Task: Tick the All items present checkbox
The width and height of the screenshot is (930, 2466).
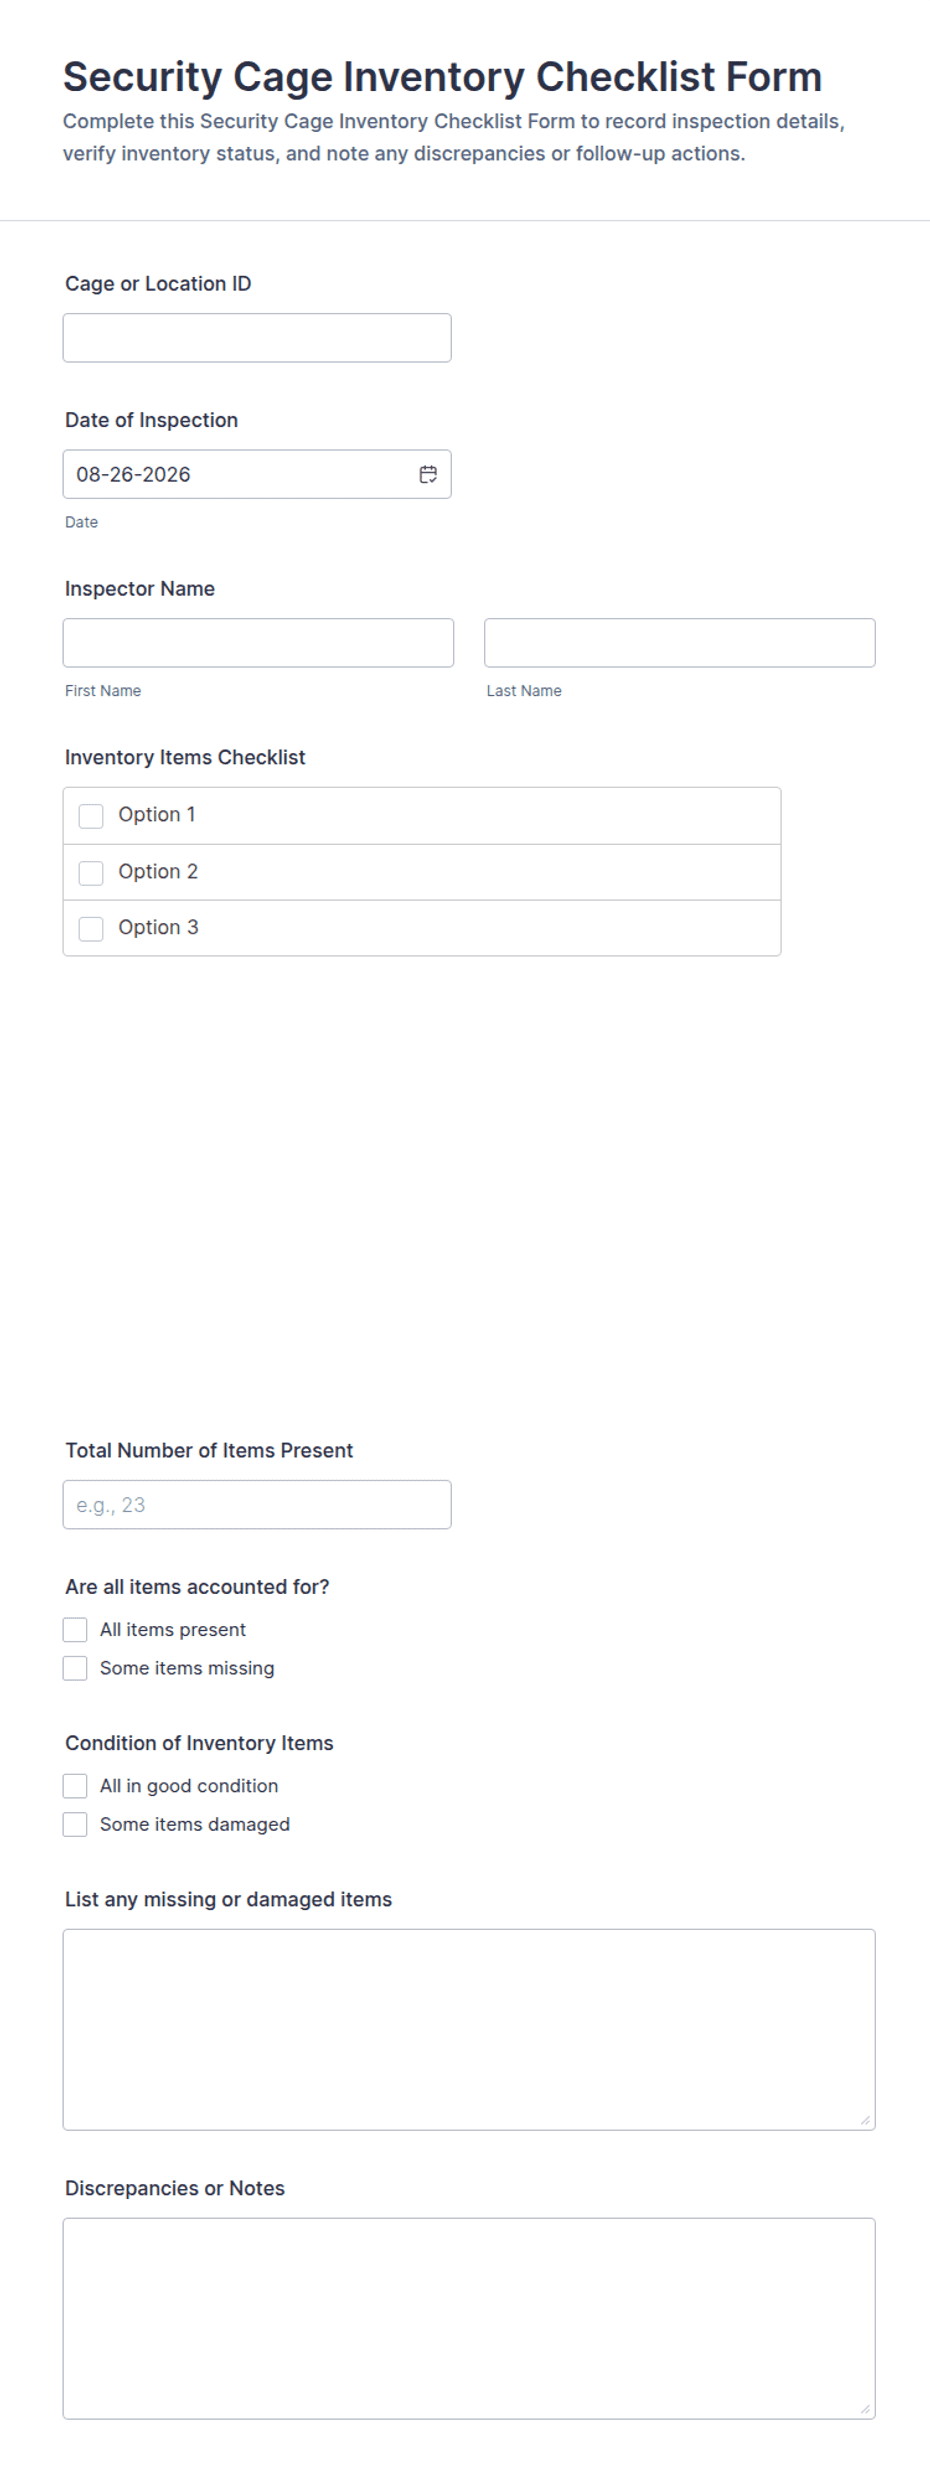Action: [x=75, y=1630]
